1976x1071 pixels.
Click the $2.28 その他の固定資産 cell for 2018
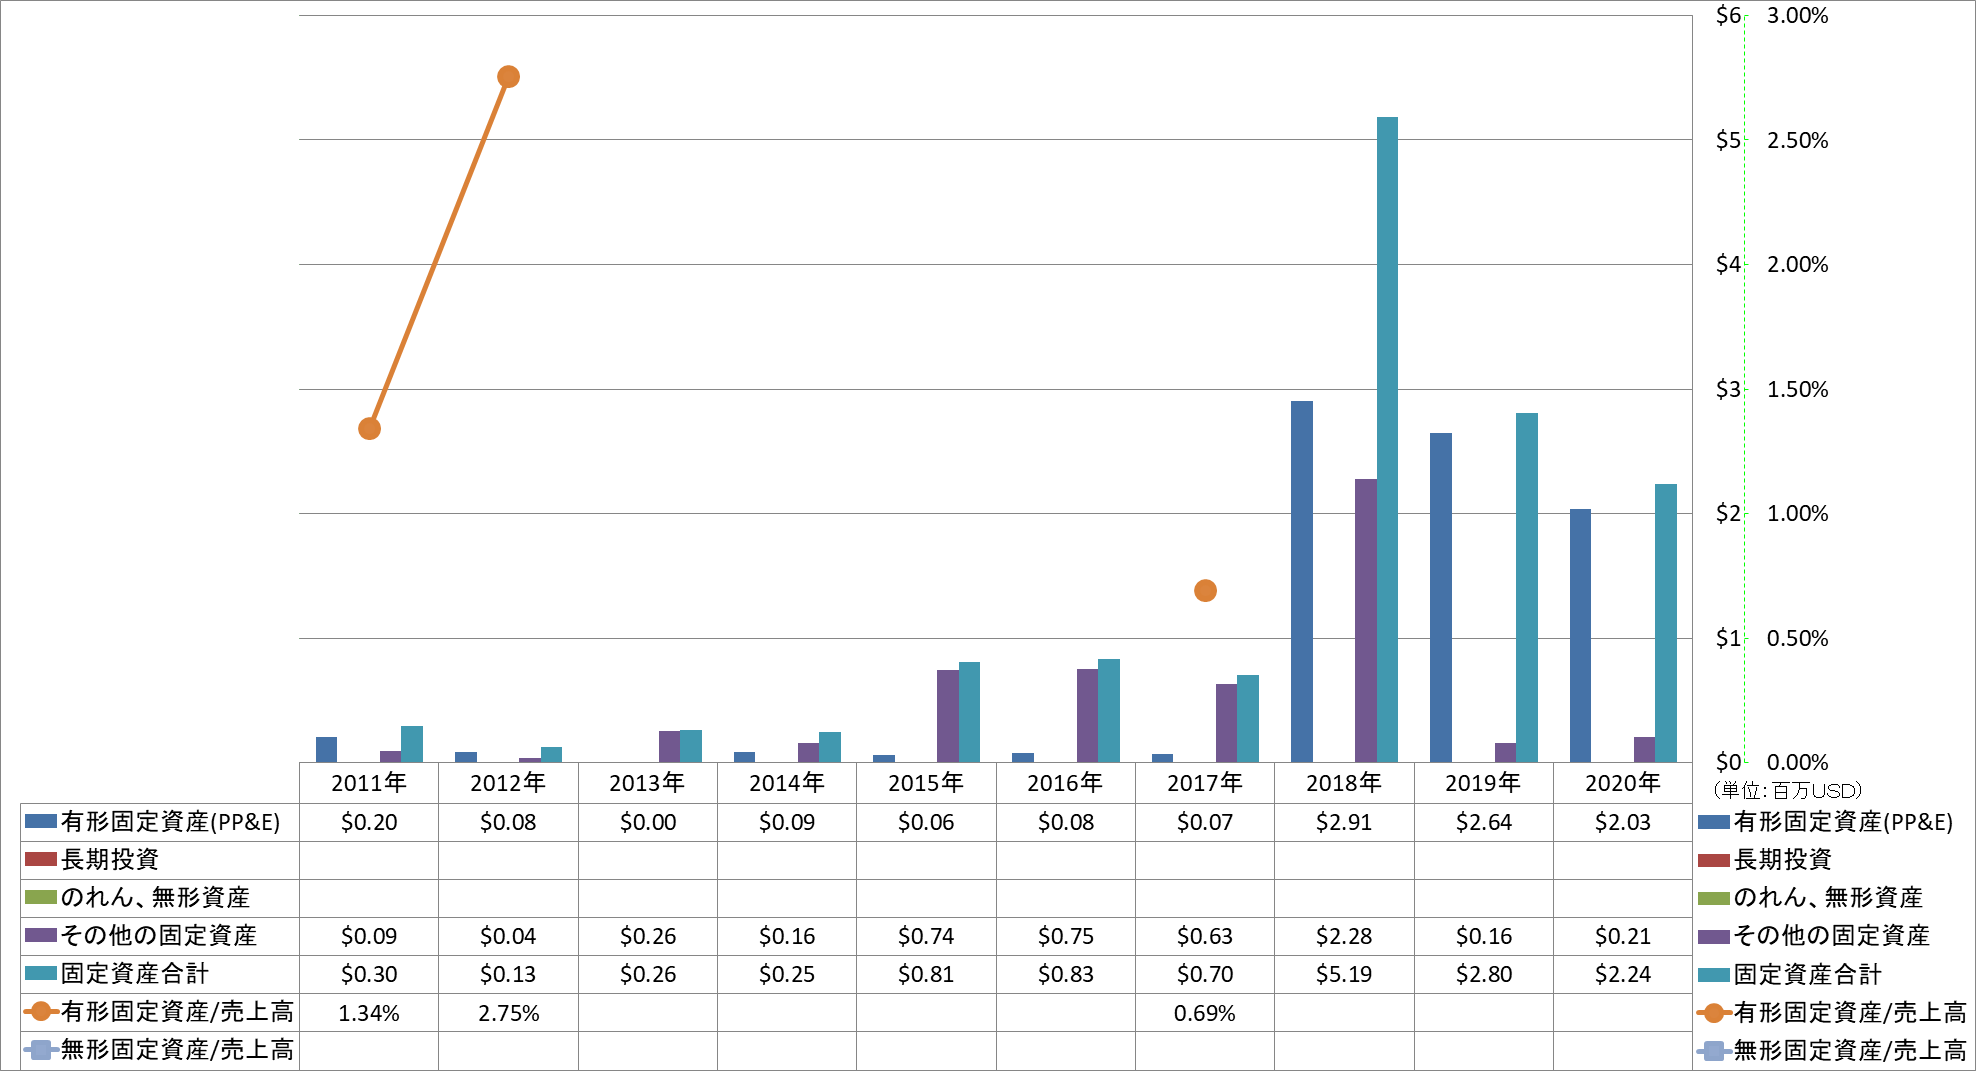1344,936
